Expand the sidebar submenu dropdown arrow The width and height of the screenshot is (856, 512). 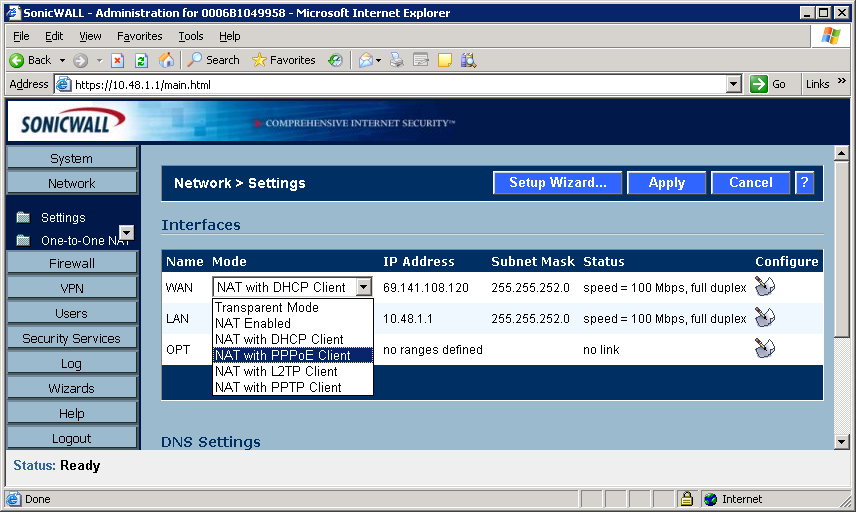pyautogui.click(x=126, y=233)
